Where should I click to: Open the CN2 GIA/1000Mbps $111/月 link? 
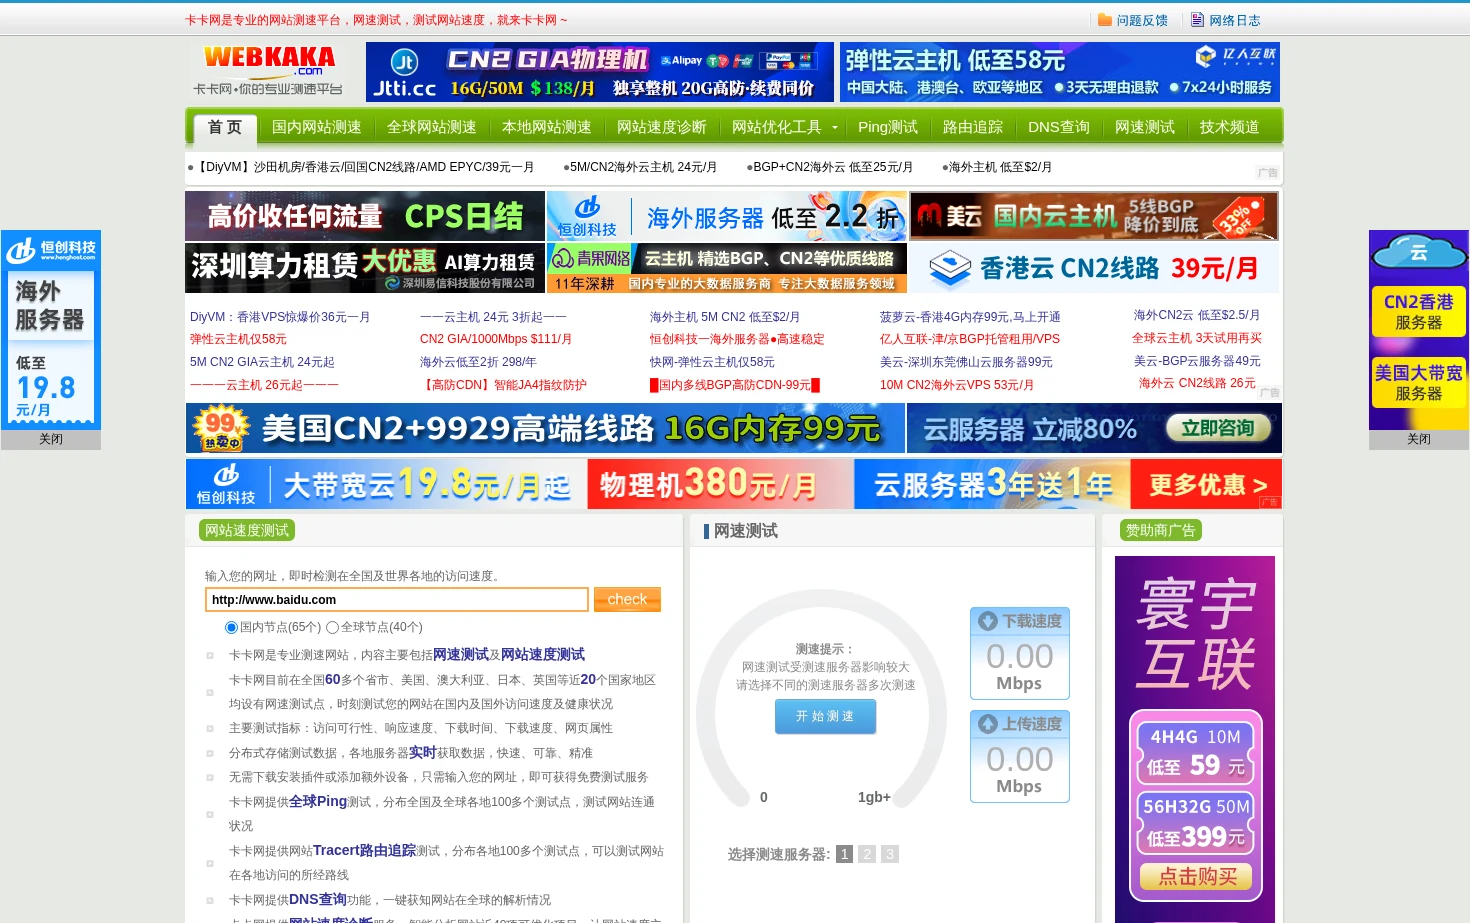click(496, 339)
